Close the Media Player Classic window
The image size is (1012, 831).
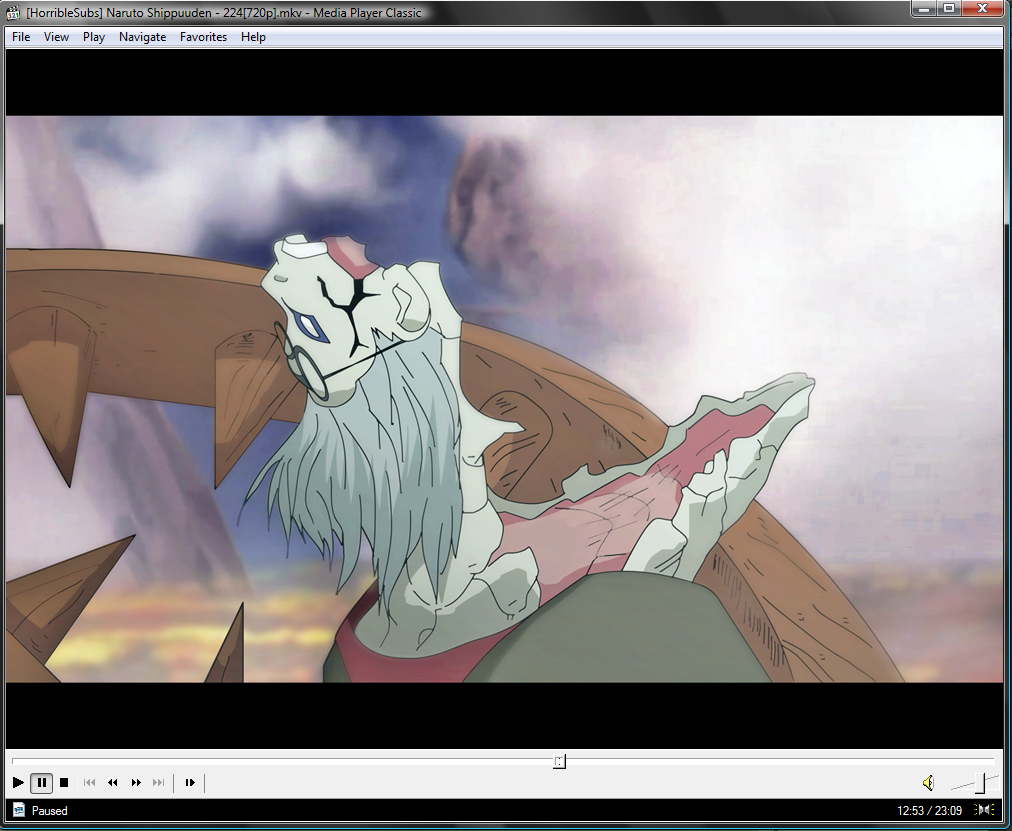982,8
